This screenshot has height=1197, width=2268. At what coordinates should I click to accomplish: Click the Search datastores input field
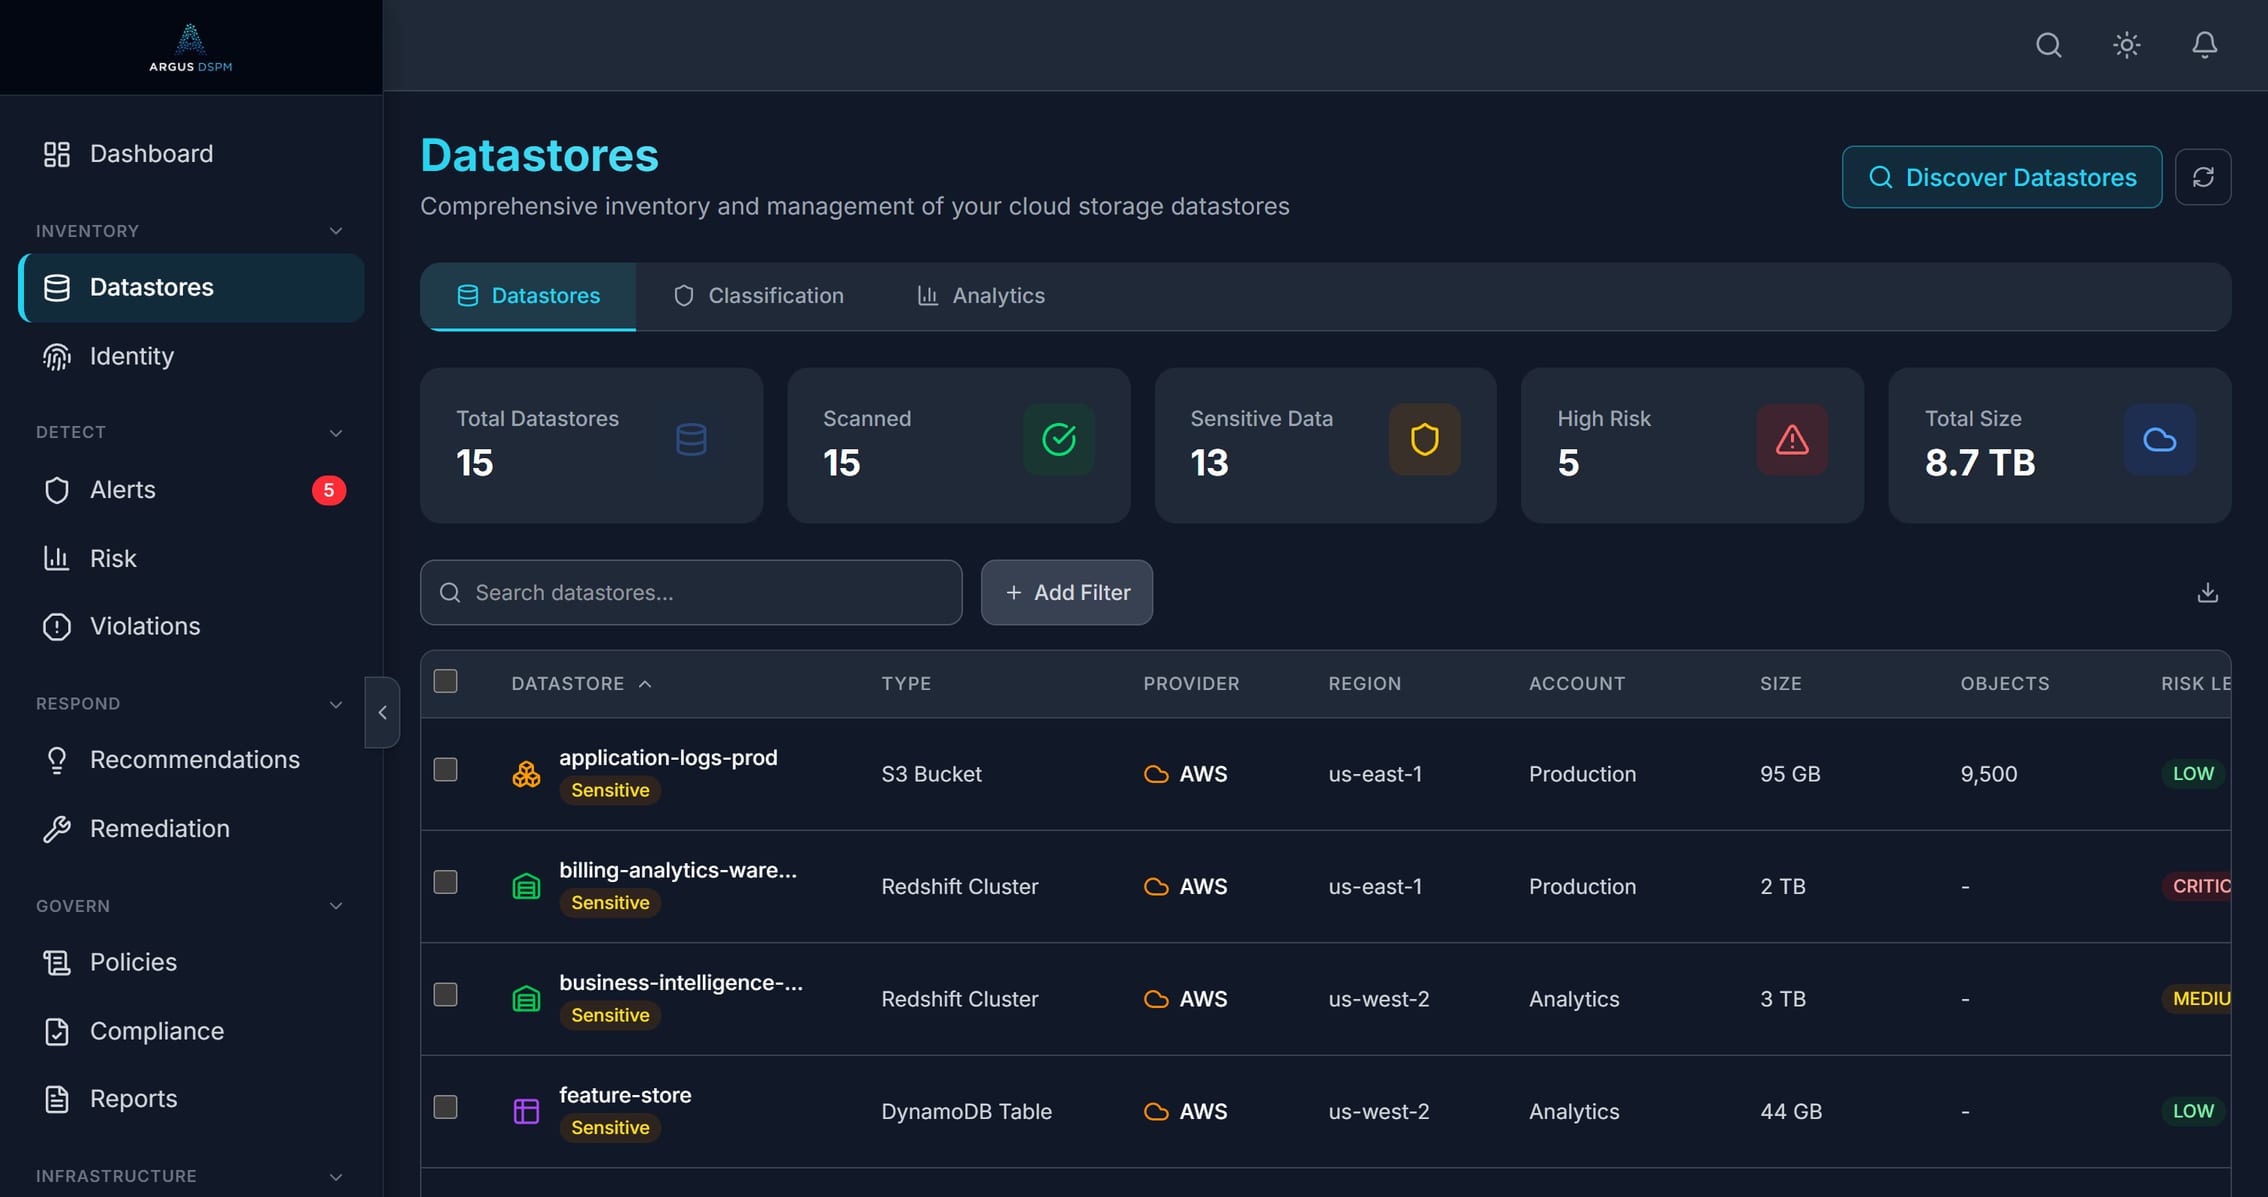[x=691, y=592]
